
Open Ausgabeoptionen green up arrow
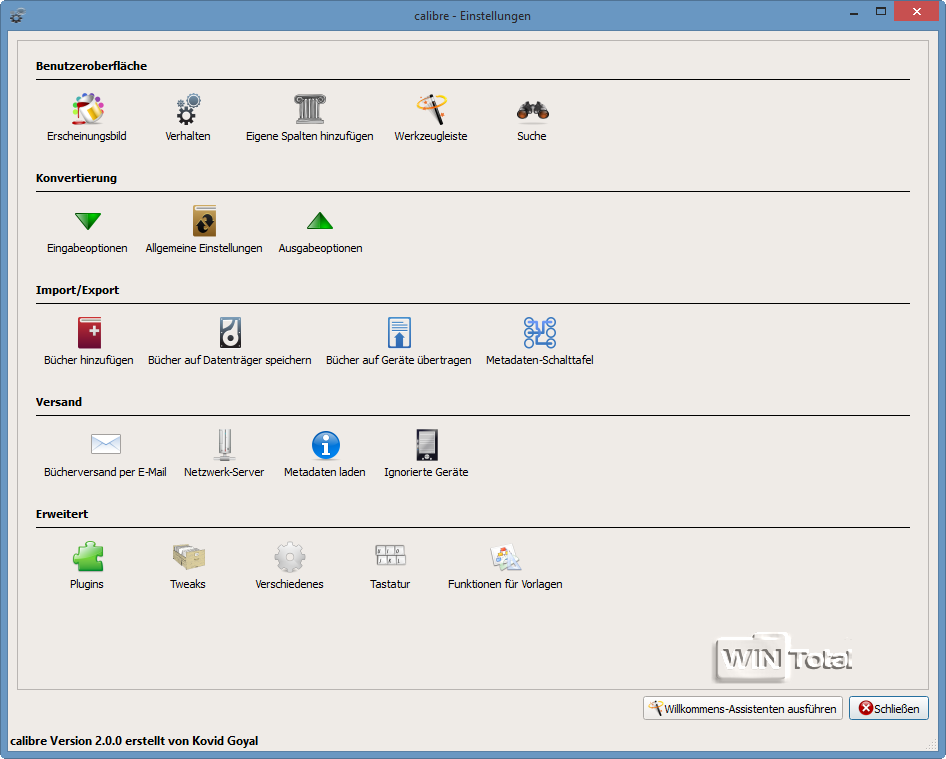(x=320, y=221)
